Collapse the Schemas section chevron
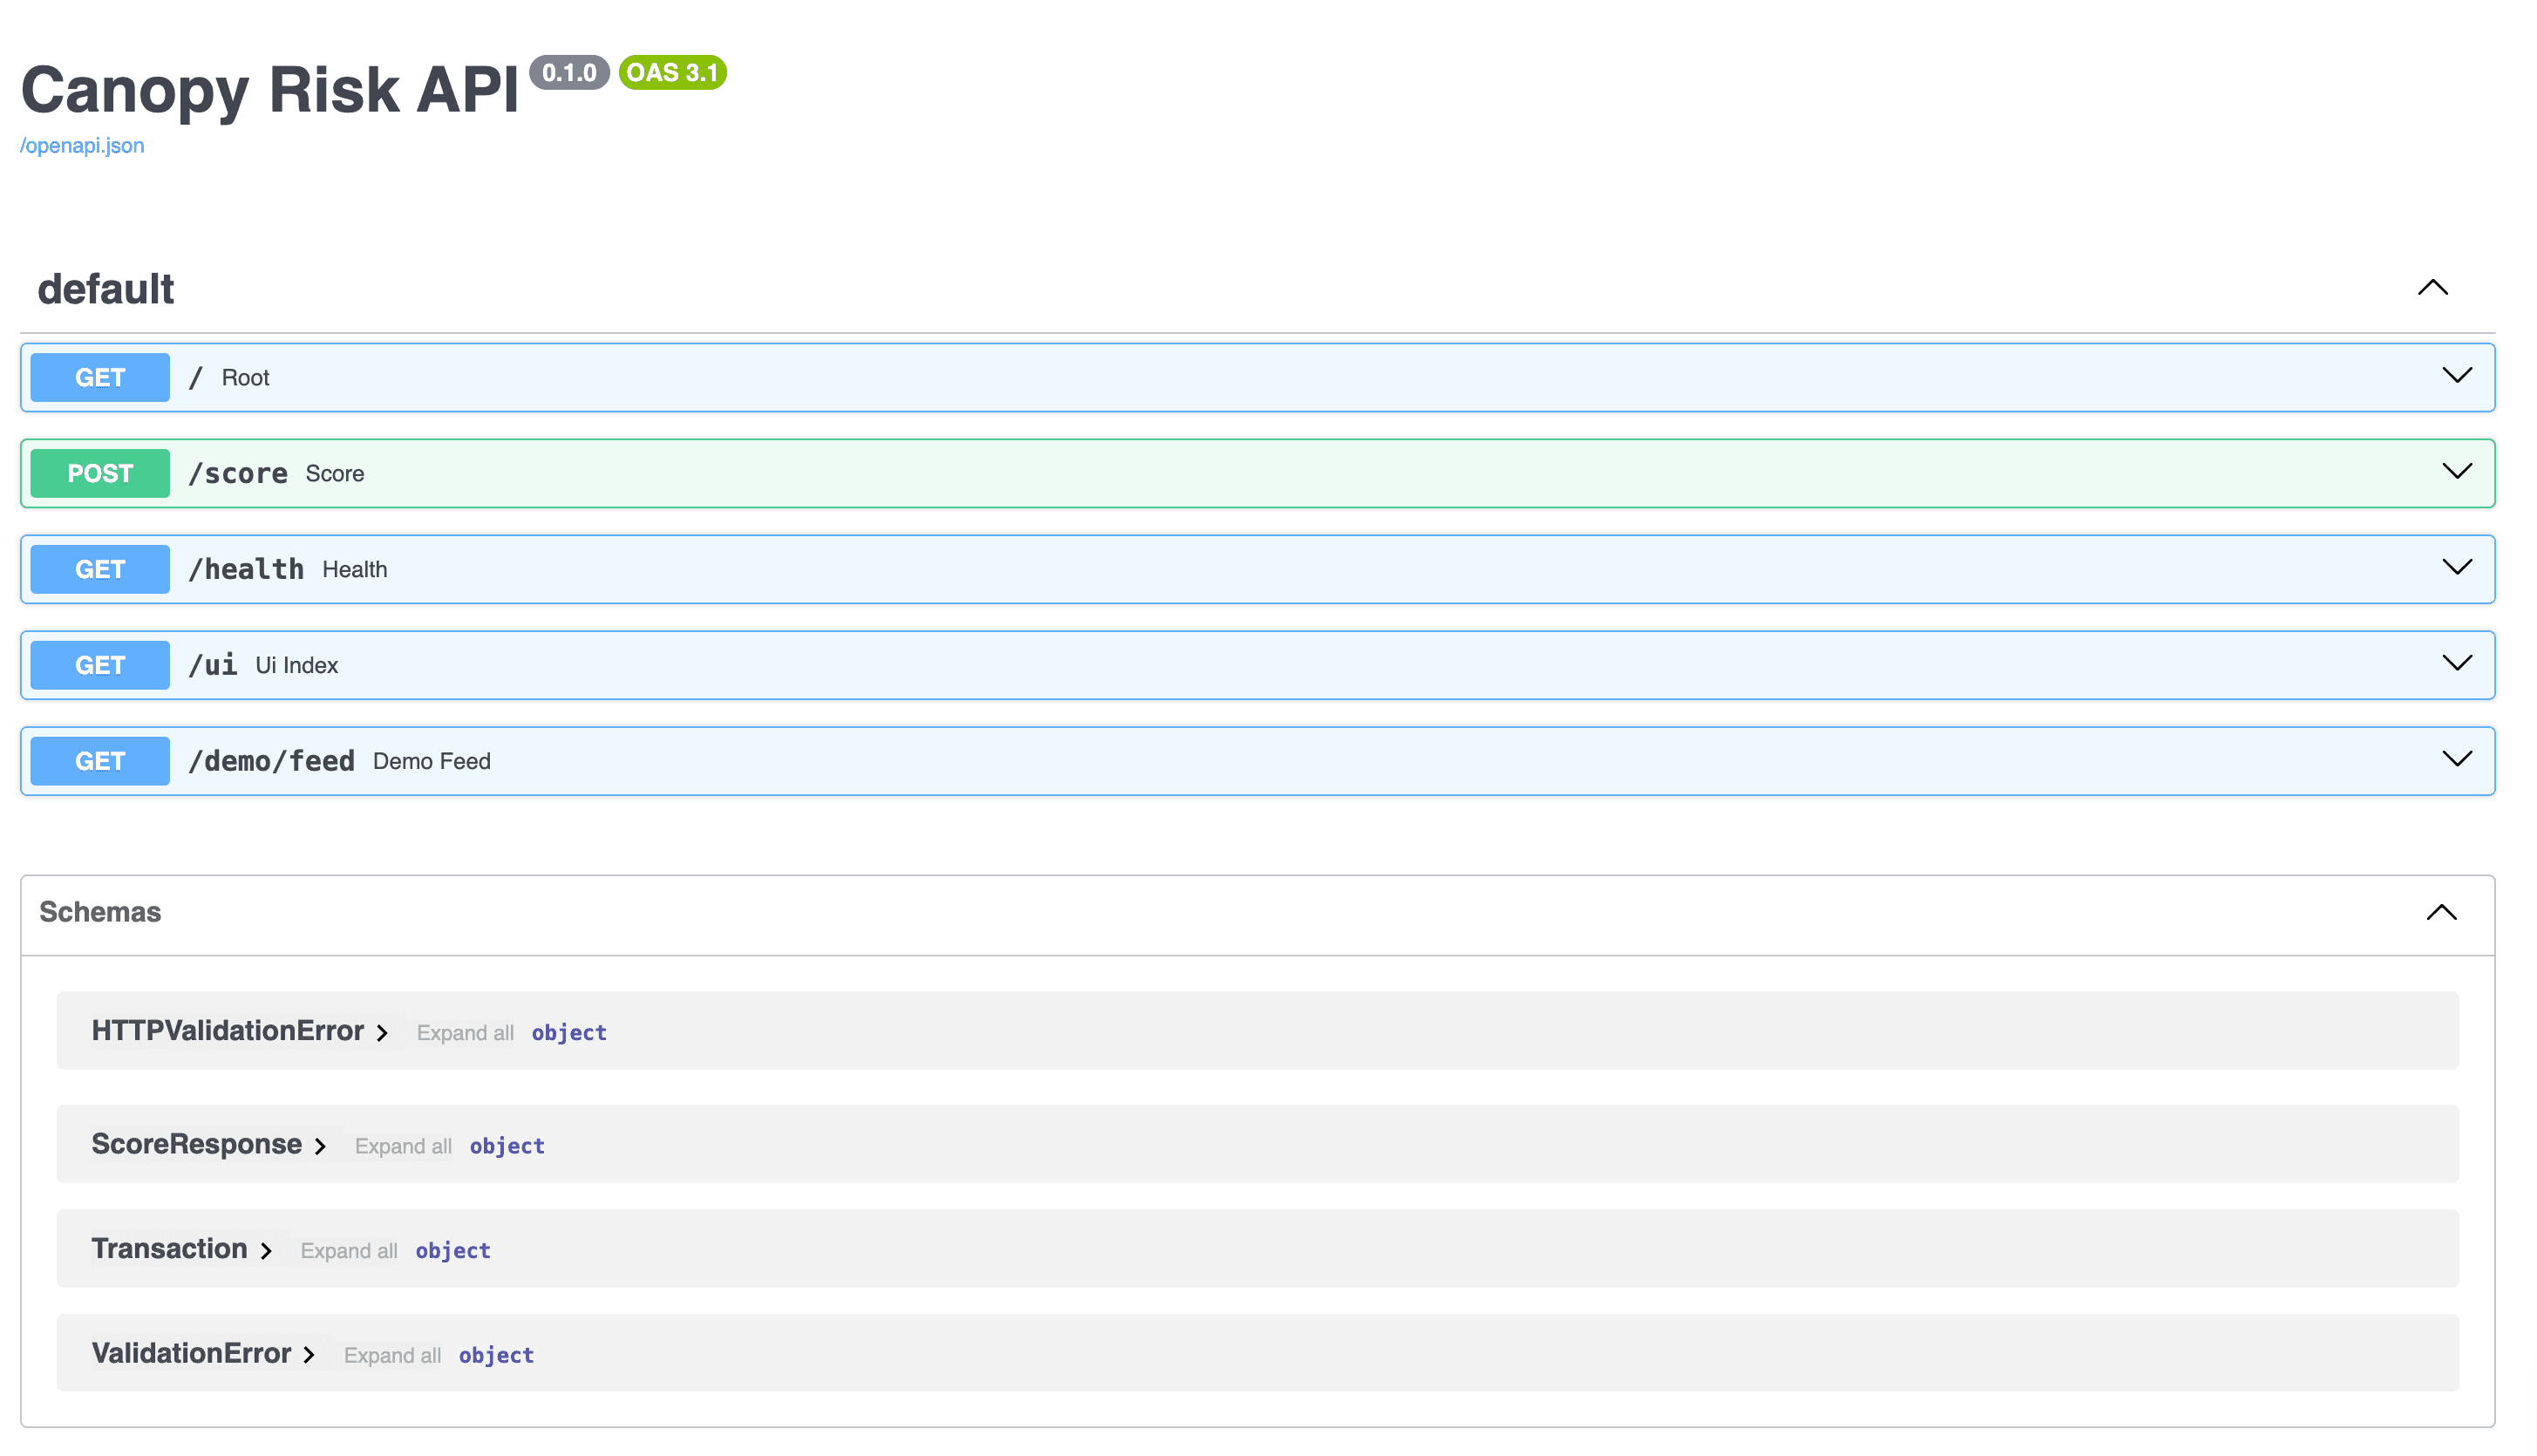This screenshot has width=2537, height=1456. click(2441, 913)
